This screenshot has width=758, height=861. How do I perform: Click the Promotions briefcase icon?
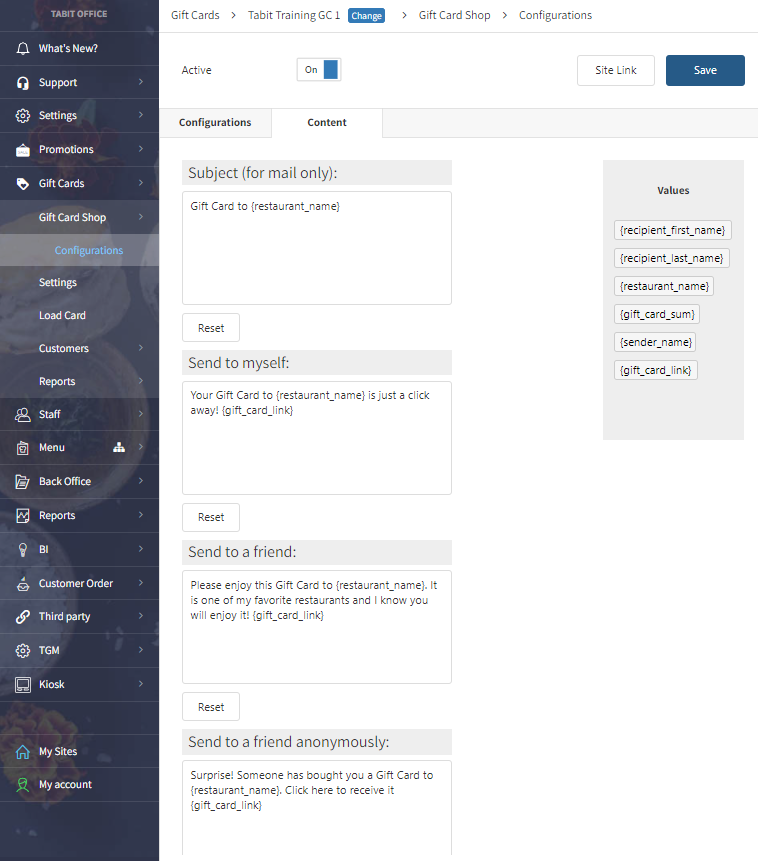coord(22,150)
